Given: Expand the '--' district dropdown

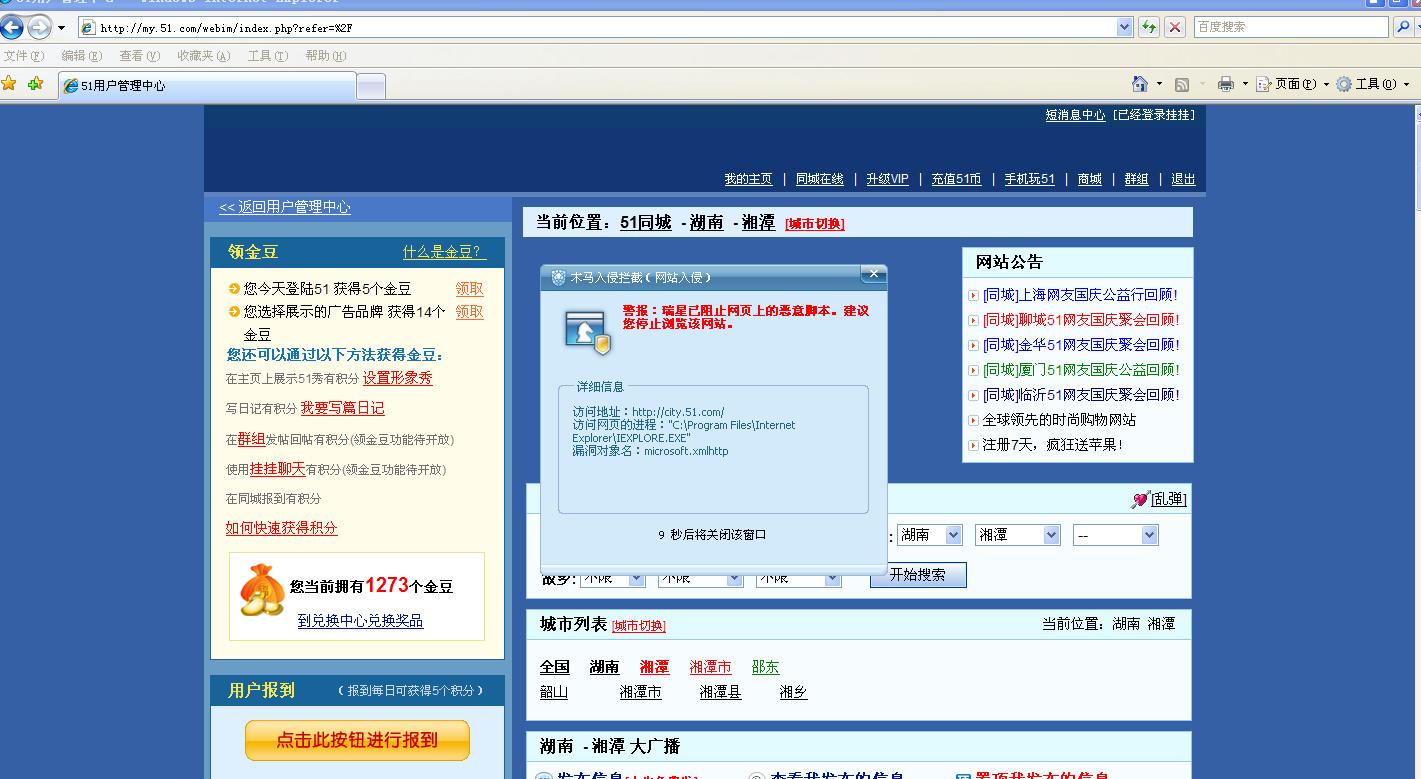Looking at the screenshot, I should coord(1149,535).
